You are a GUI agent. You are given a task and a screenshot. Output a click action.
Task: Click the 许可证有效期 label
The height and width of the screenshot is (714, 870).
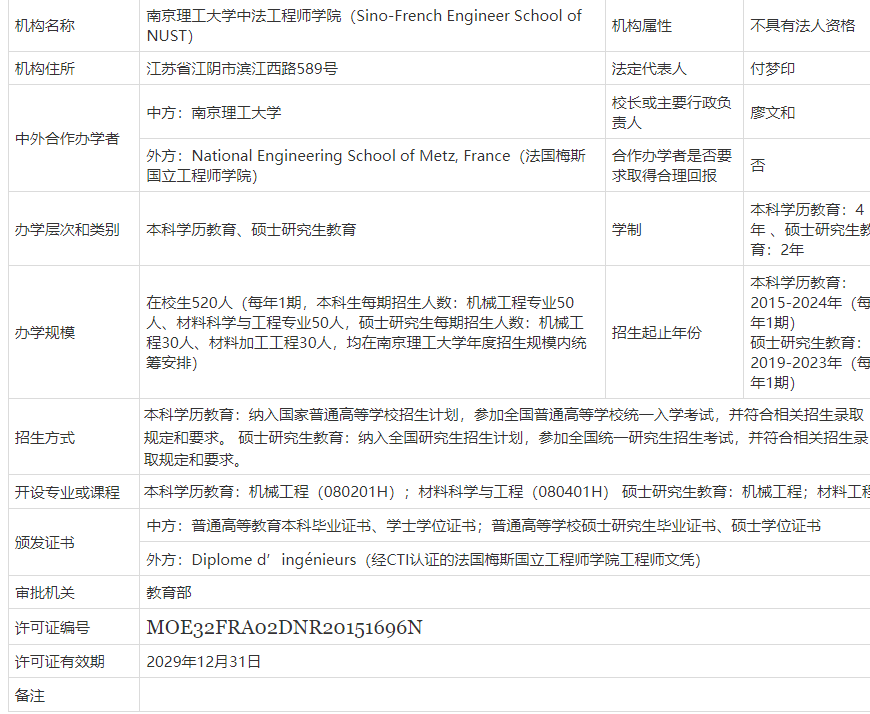coord(59,662)
